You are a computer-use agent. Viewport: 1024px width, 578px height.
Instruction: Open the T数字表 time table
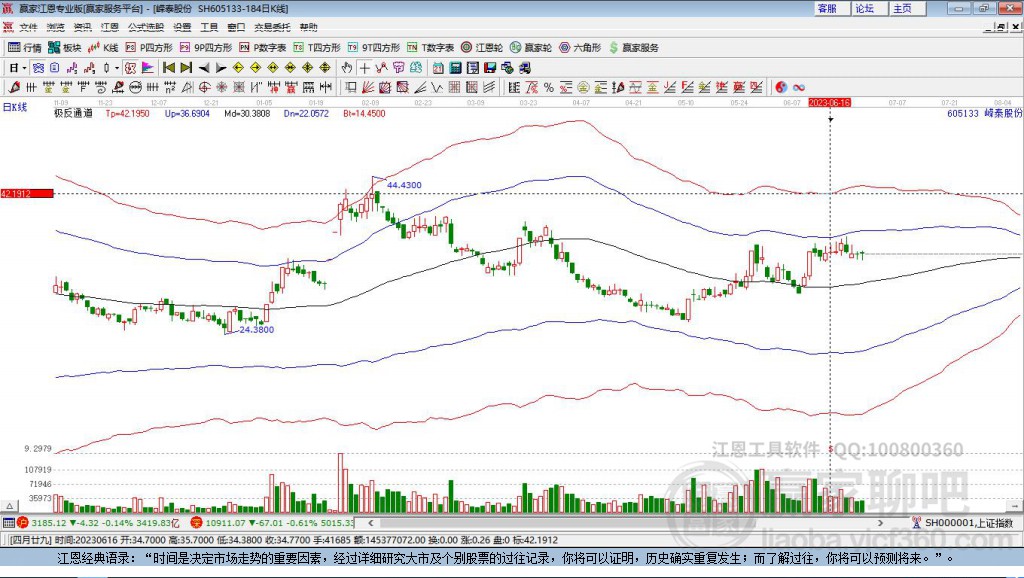[x=430, y=48]
